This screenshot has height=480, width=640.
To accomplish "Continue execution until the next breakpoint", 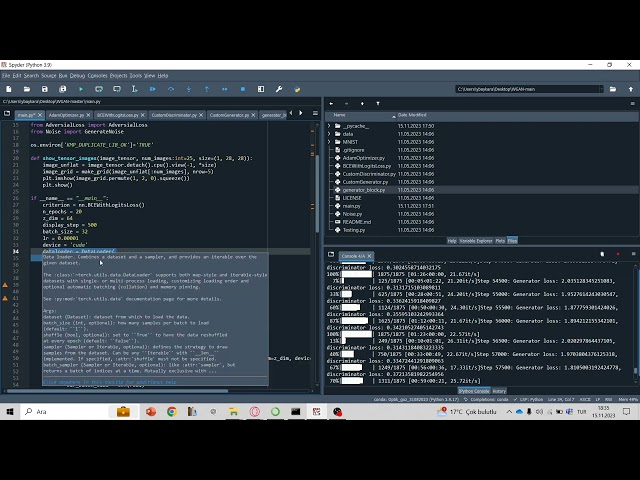I will (x=224, y=89).
